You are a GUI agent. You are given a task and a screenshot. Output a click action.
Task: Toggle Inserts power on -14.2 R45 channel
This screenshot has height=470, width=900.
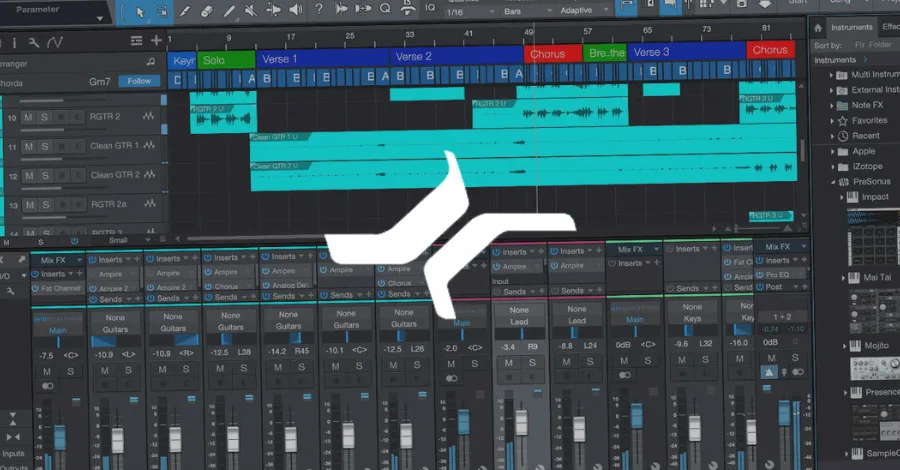click(x=265, y=257)
